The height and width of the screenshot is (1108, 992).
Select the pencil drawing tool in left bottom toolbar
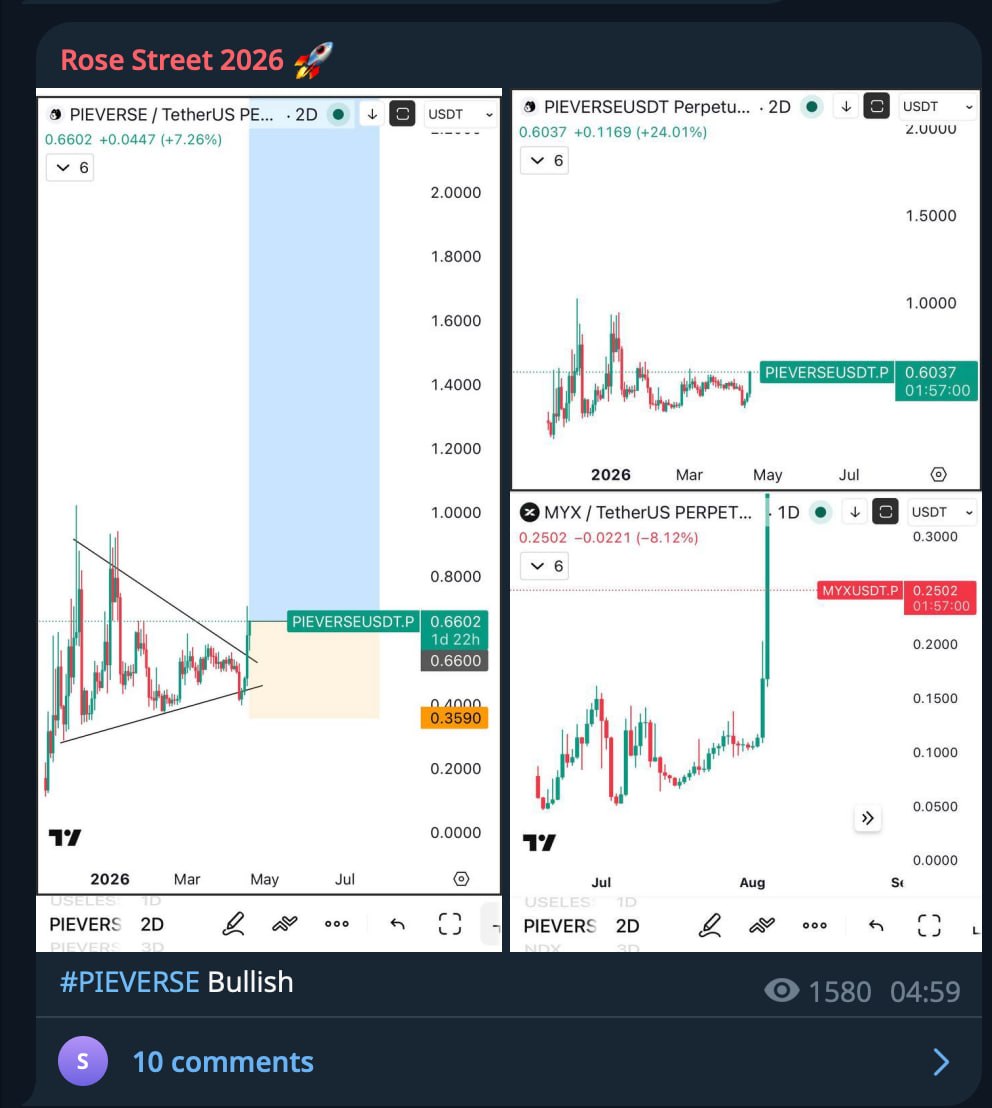point(233,924)
